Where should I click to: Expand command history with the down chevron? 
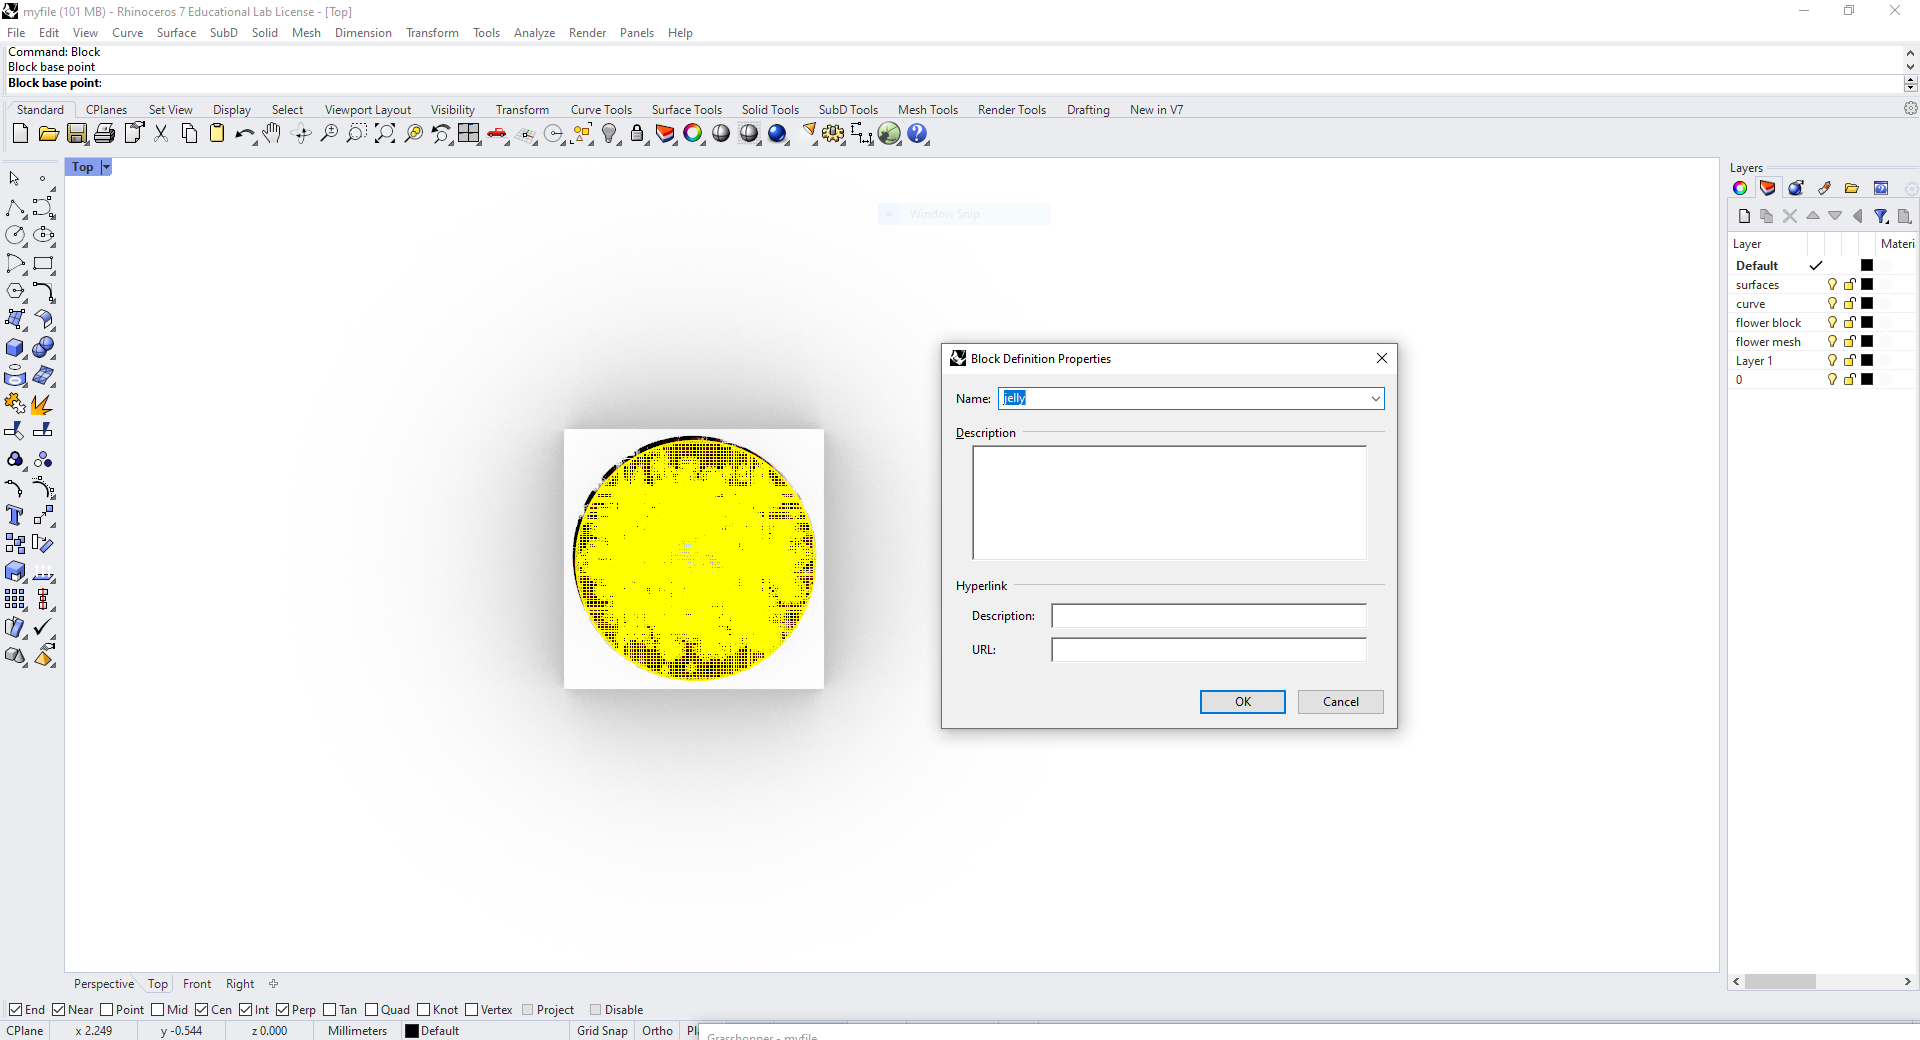[x=1911, y=68]
